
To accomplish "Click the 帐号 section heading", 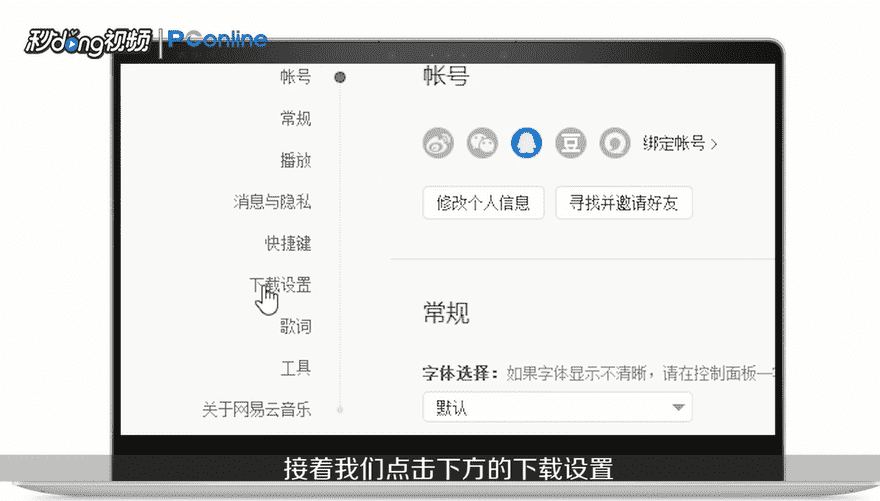I will [x=446, y=76].
